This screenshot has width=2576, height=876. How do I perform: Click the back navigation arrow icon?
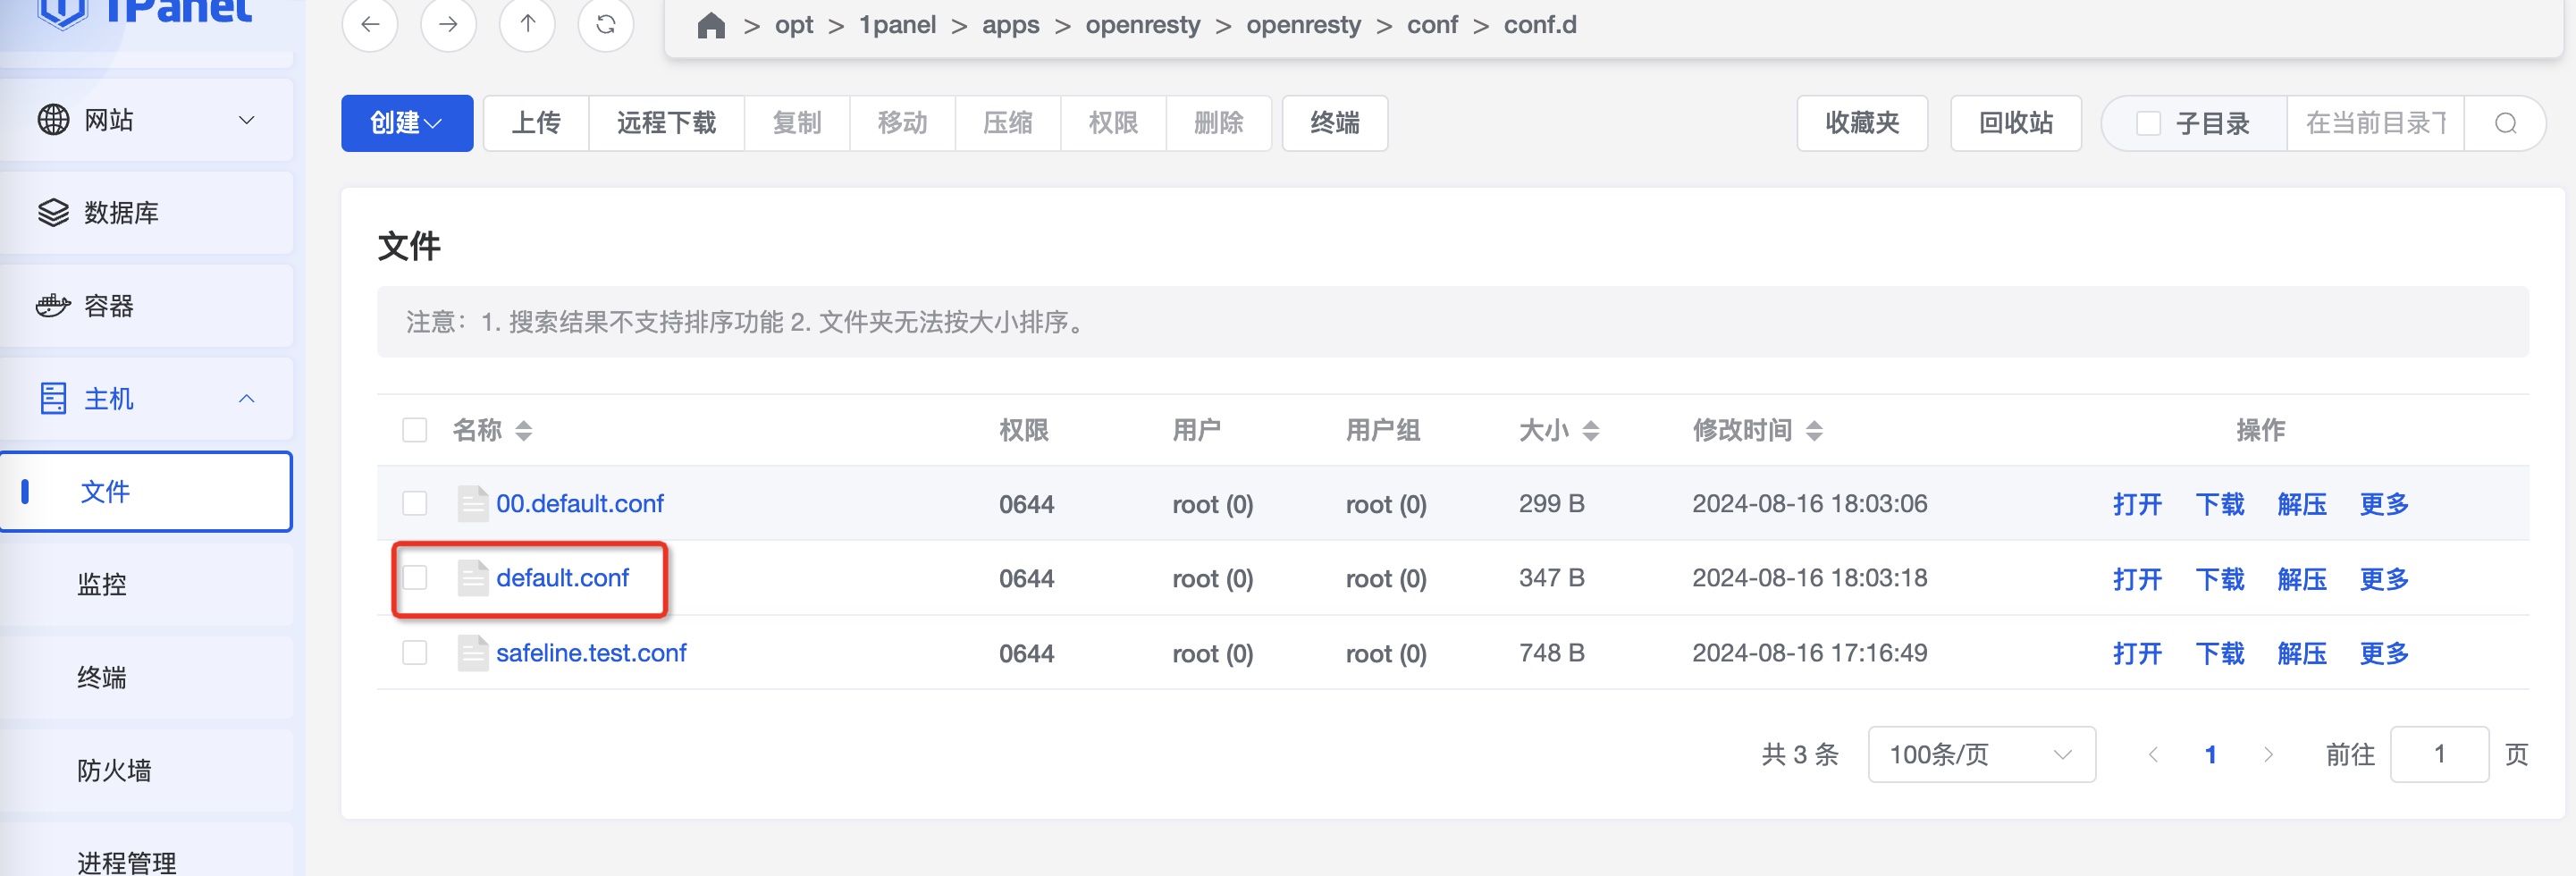click(x=370, y=24)
